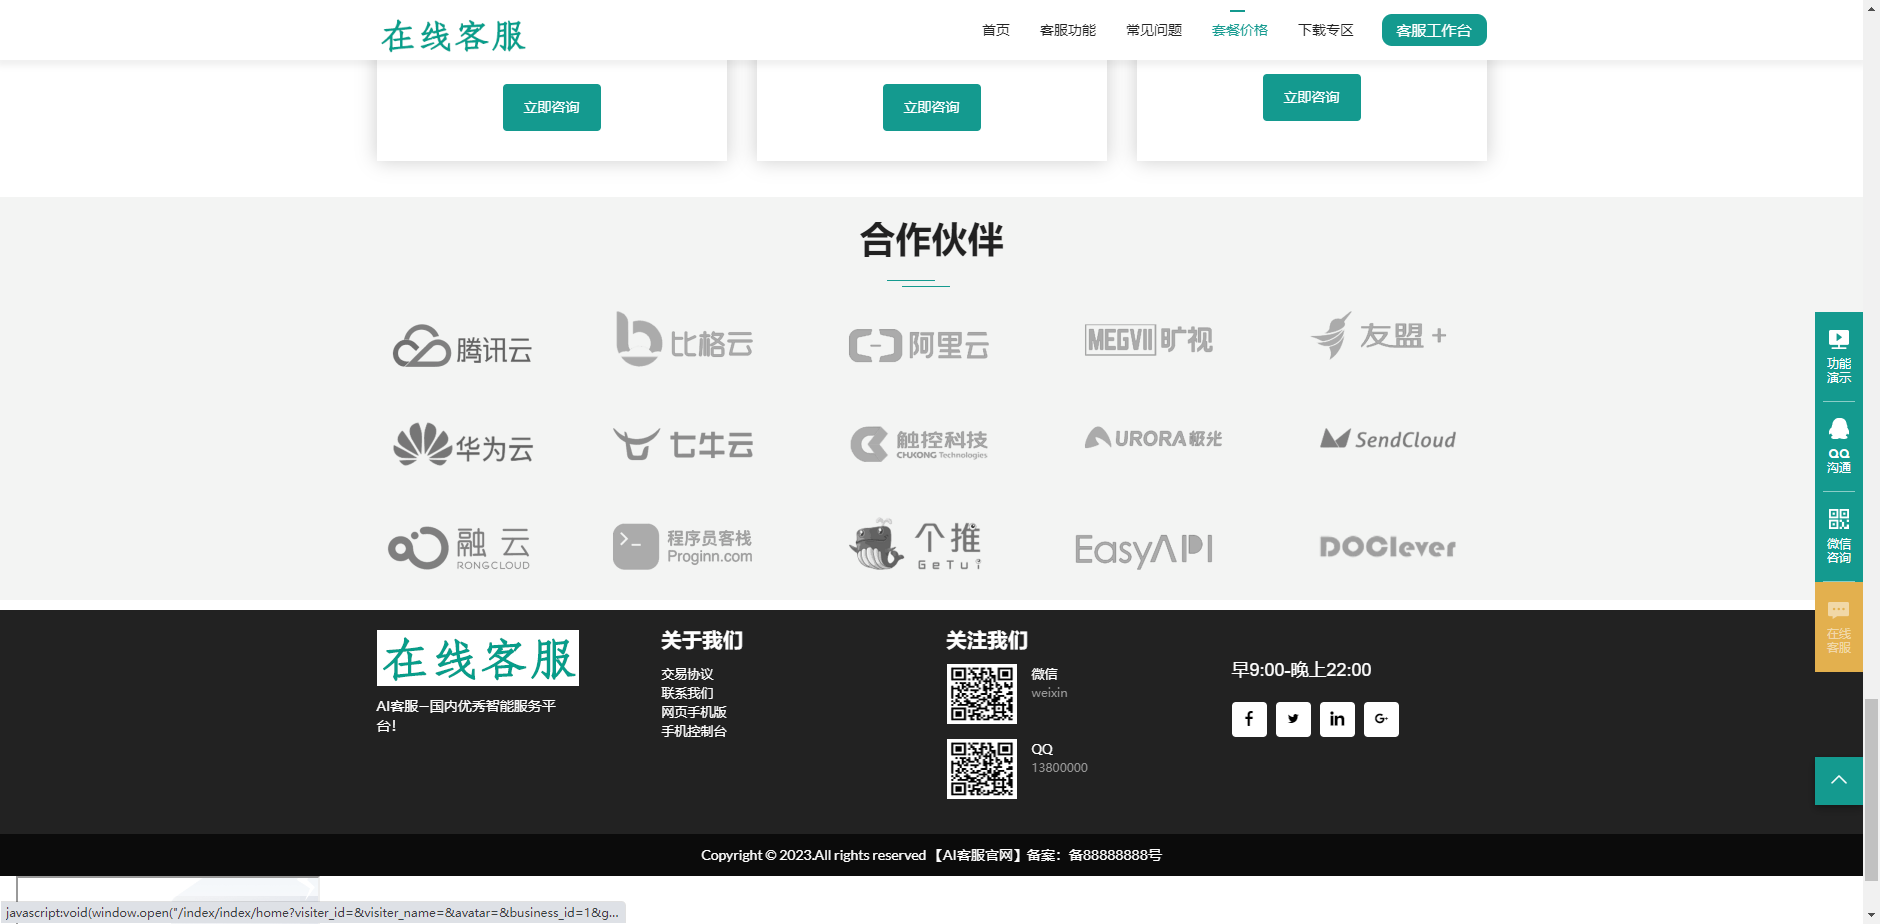Go to 首页 in the navigation

point(996,30)
